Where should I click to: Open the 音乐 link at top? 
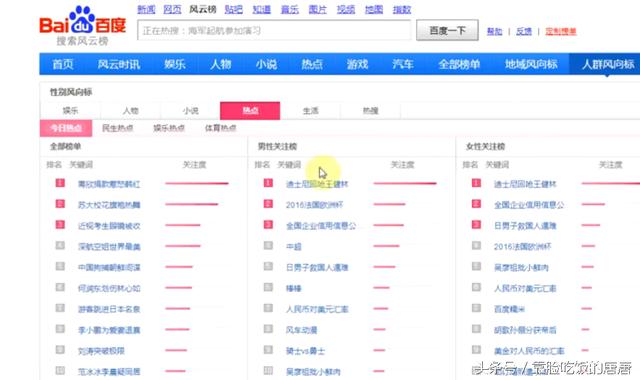pos(290,9)
